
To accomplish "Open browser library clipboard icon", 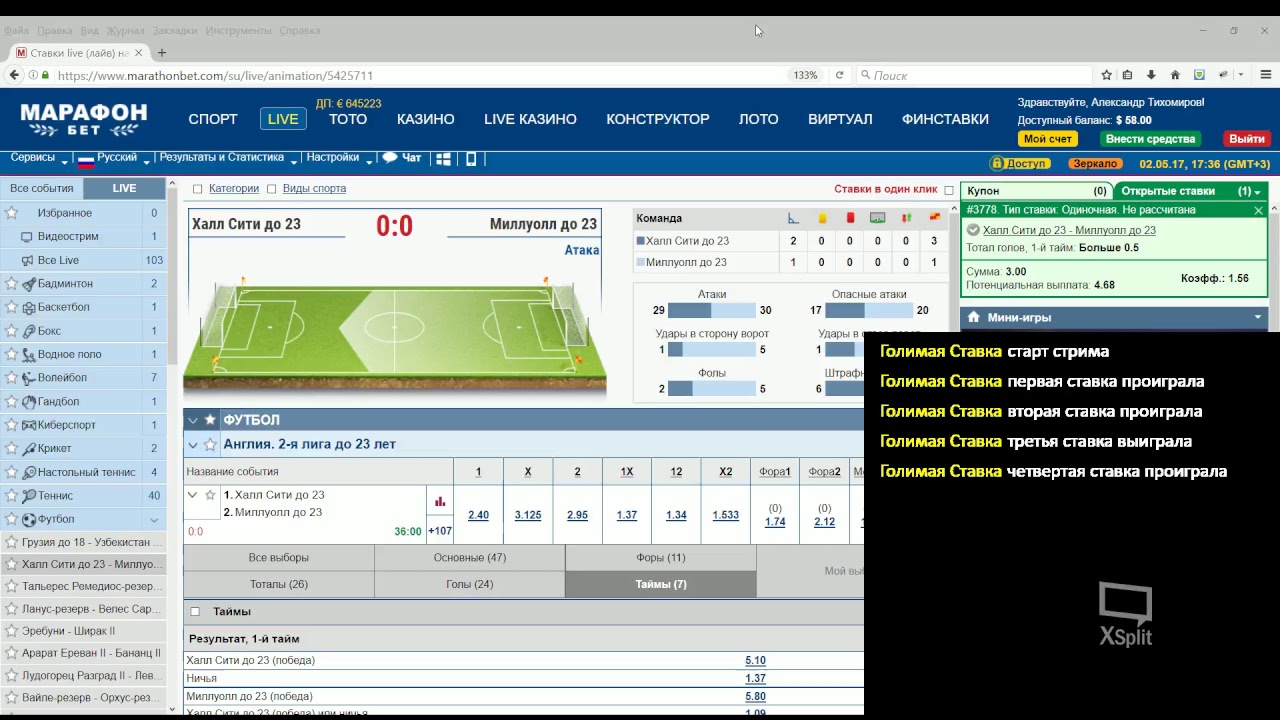I will [x=1127, y=75].
